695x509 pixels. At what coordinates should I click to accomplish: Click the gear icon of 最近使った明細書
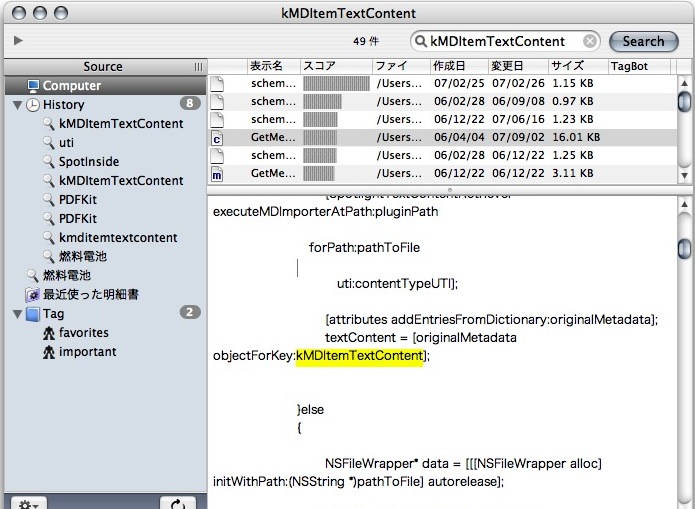click(33, 295)
